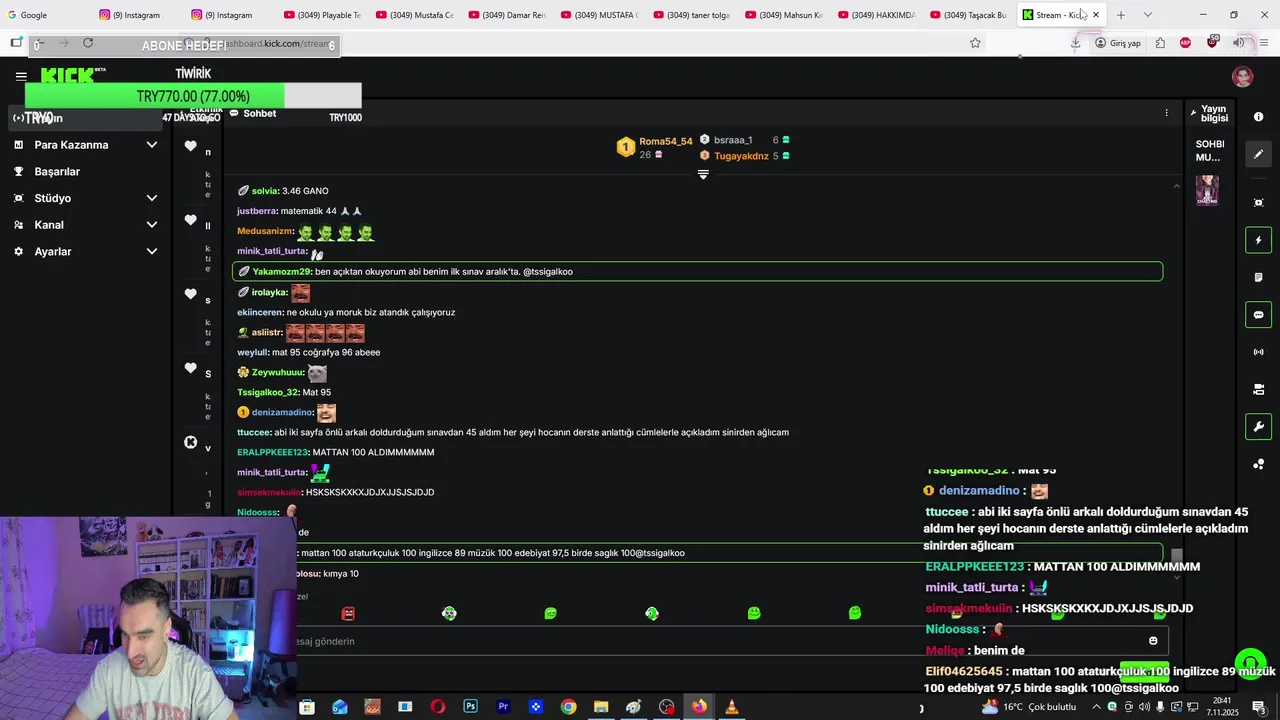Switch to the Damar Reis YouTube tab
Image resolution: width=1280 pixels, height=720 pixels.
507,15
